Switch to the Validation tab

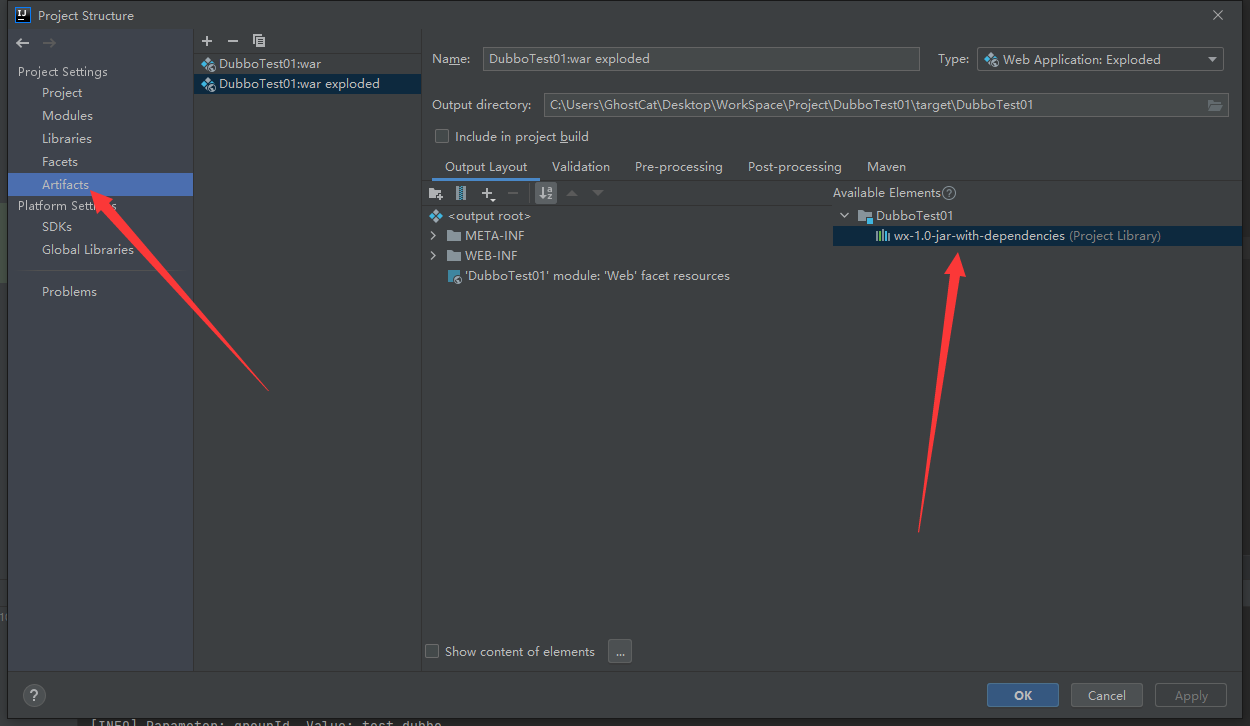pos(581,167)
